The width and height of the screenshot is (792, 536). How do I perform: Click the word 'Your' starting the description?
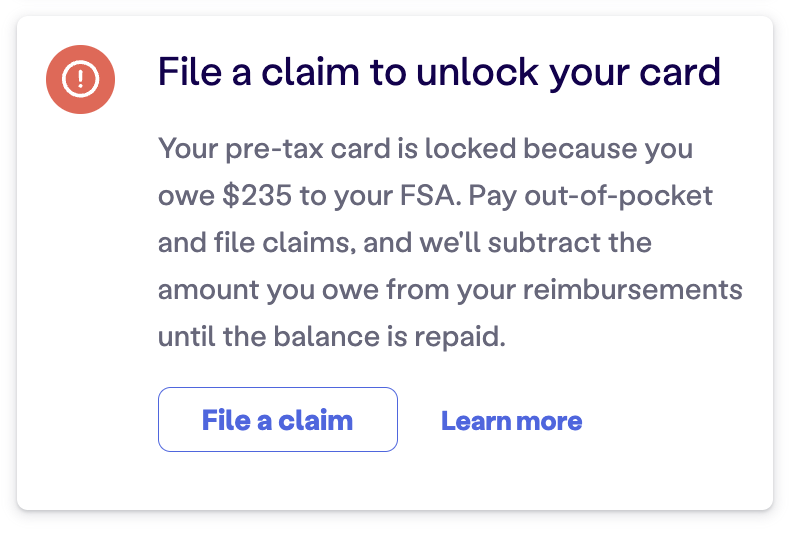click(186, 150)
